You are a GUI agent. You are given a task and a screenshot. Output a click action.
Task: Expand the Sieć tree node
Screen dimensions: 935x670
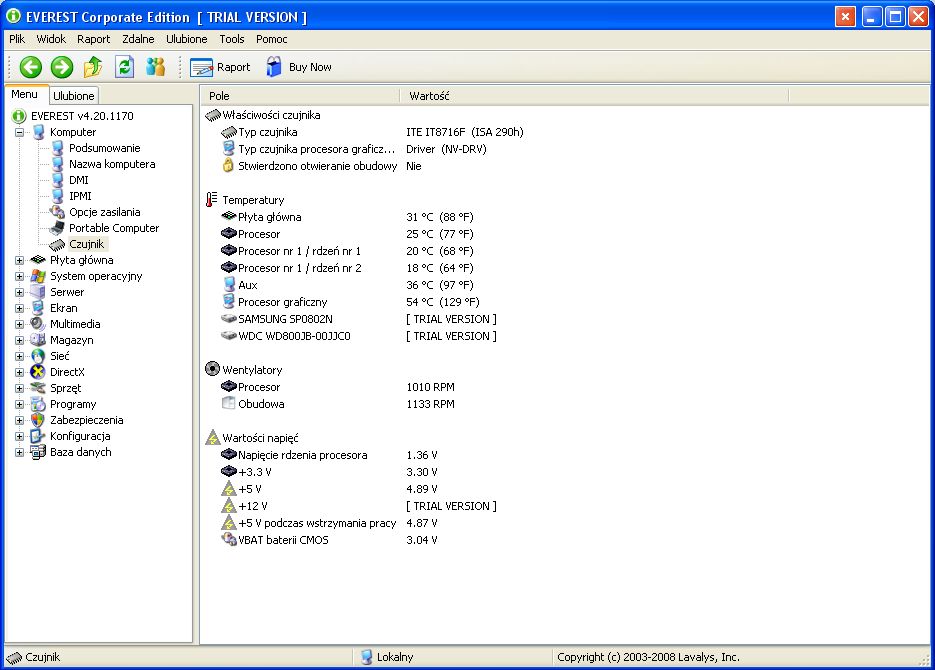click(x=20, y=356)
